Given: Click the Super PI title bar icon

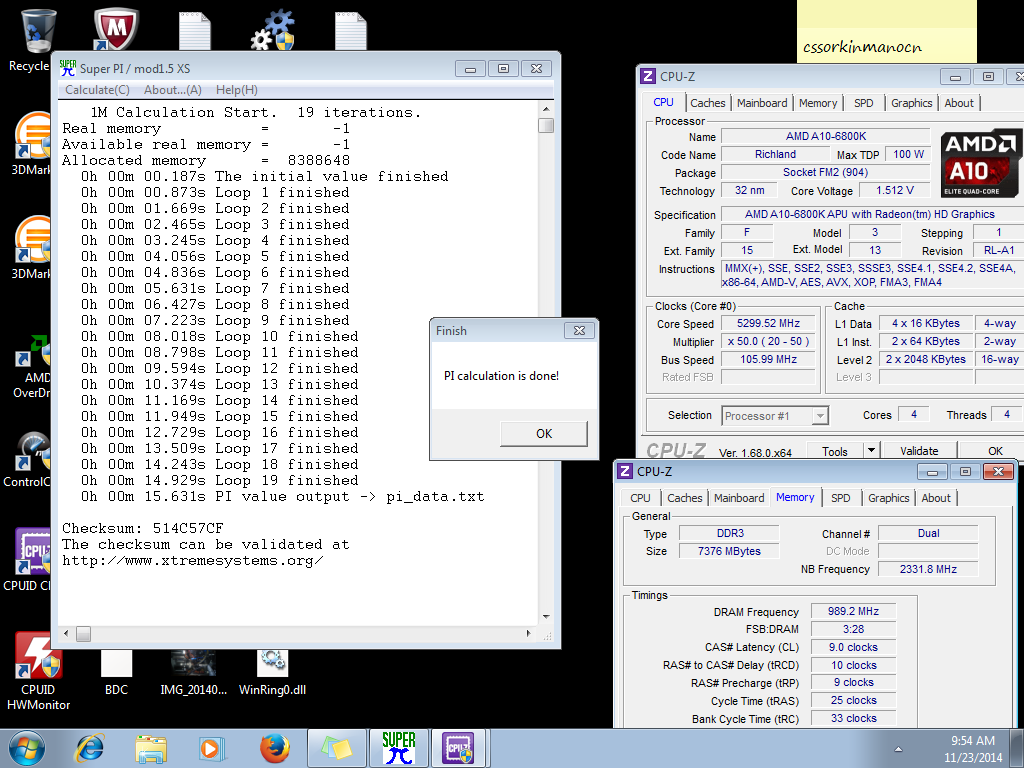Looking at the screenshot, I should (67, 68).
